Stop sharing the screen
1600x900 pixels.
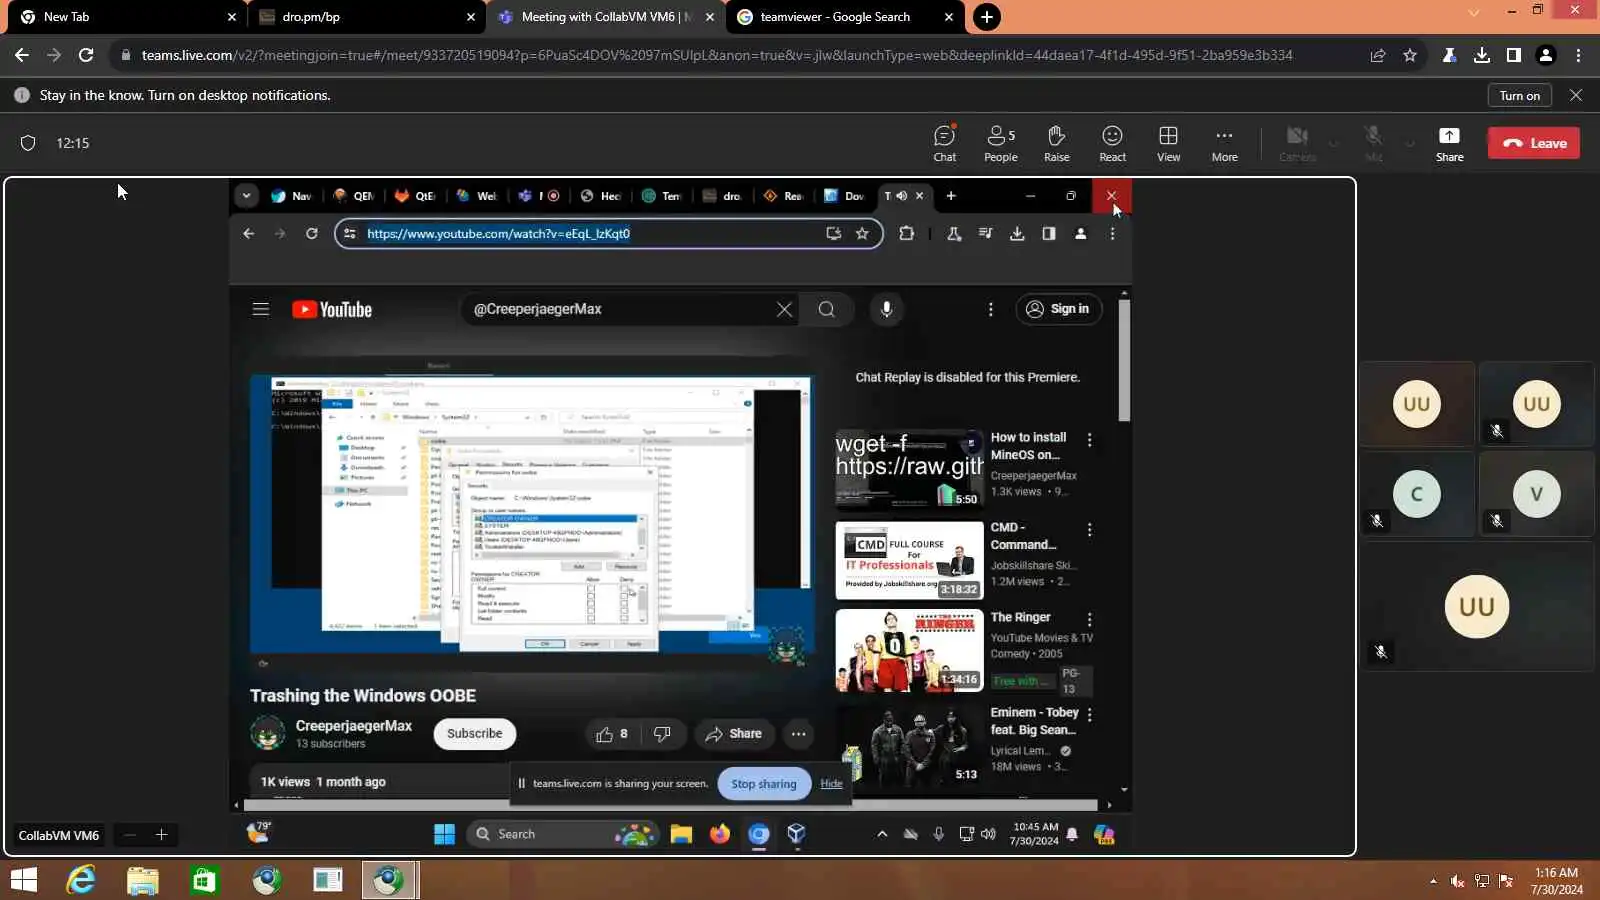(764, 784)
